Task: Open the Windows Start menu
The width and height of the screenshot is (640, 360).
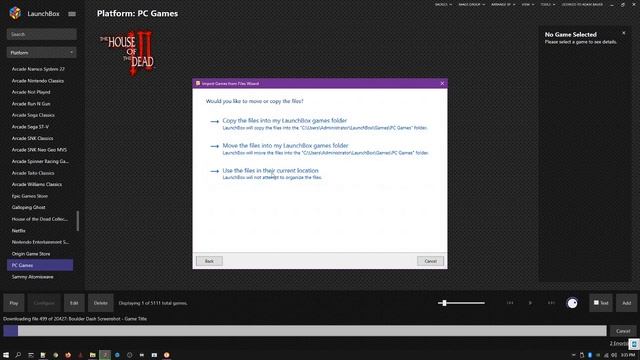Action: 6,355
